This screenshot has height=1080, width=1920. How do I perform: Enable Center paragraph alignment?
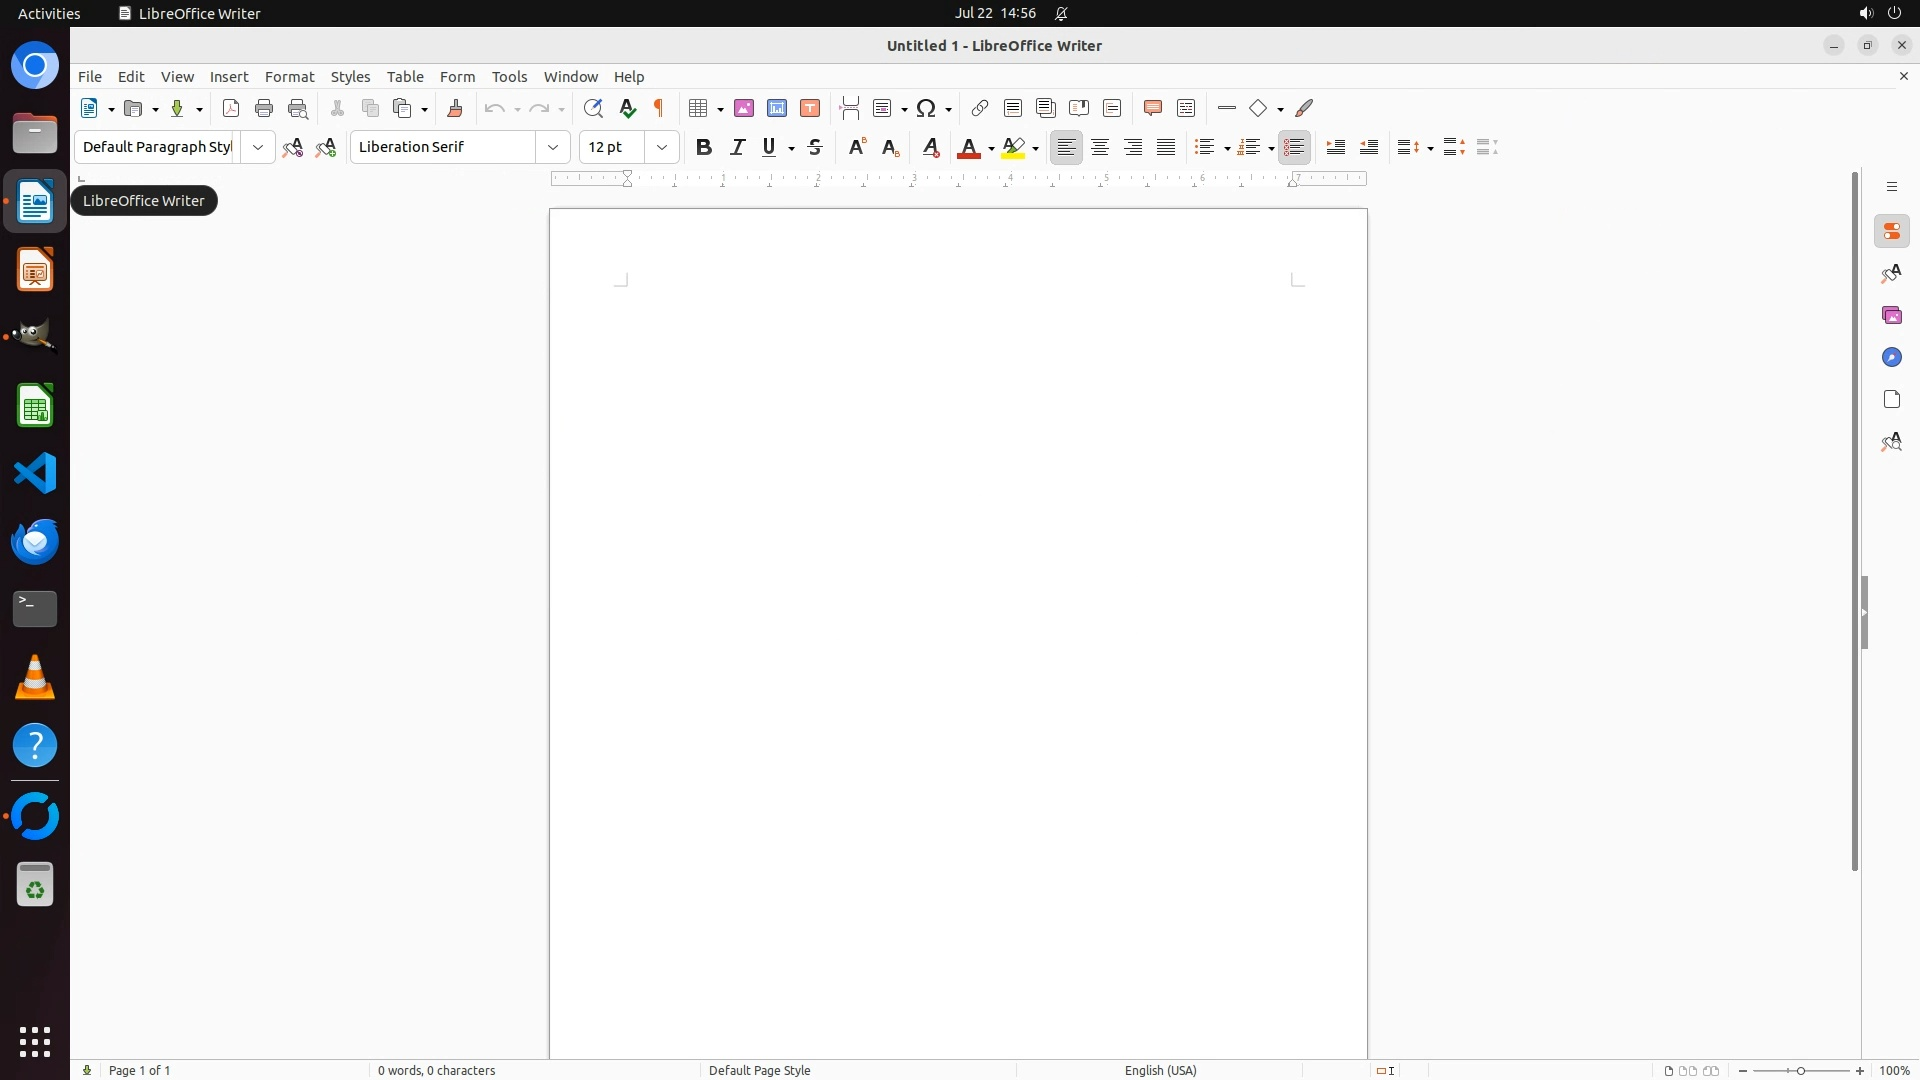click(1100, 147)
